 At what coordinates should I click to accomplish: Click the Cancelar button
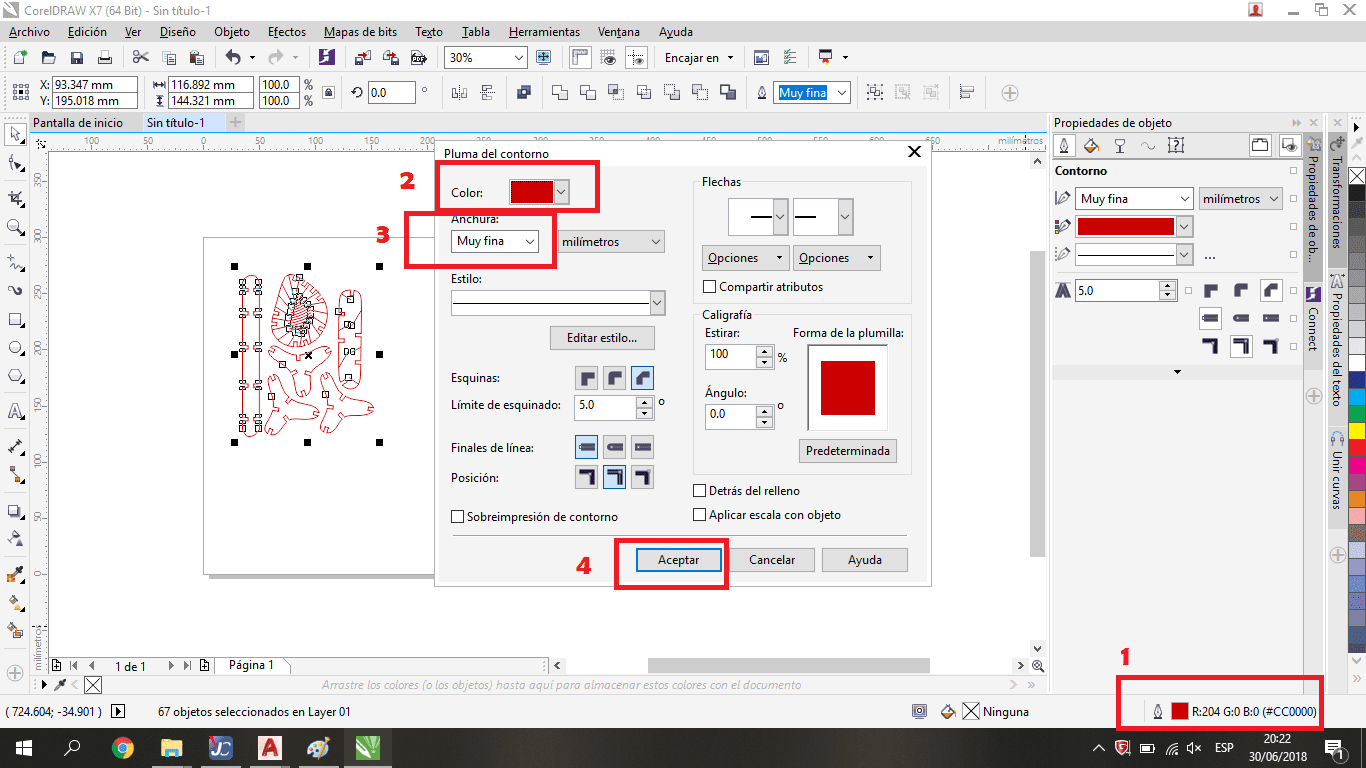(x=772, y=560)
